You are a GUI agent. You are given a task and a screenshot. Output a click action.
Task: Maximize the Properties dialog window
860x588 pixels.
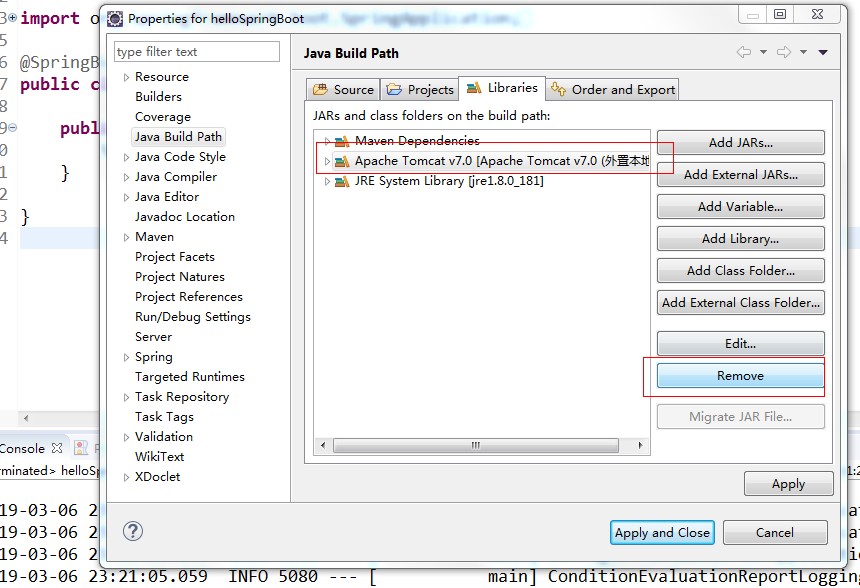(780, 14)
